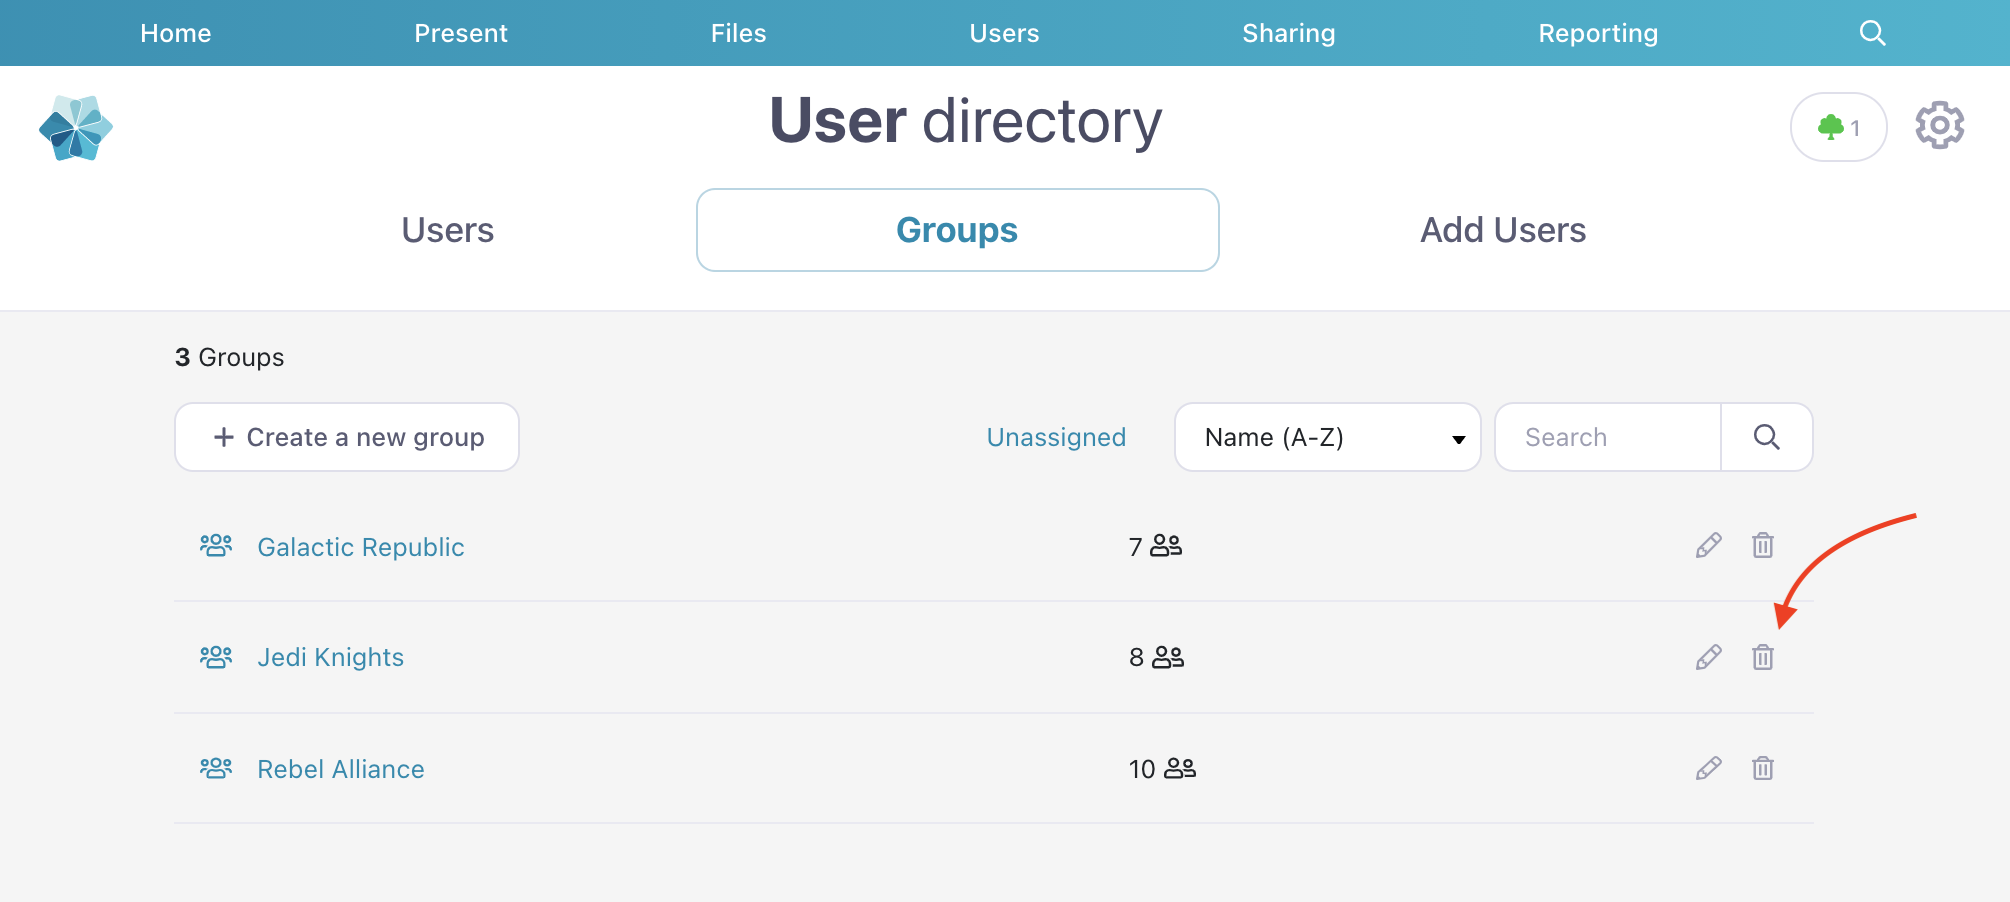Submit group search with magnifier button
The width and height of the screenshot is (2010, 902).
click(1766, 437)
